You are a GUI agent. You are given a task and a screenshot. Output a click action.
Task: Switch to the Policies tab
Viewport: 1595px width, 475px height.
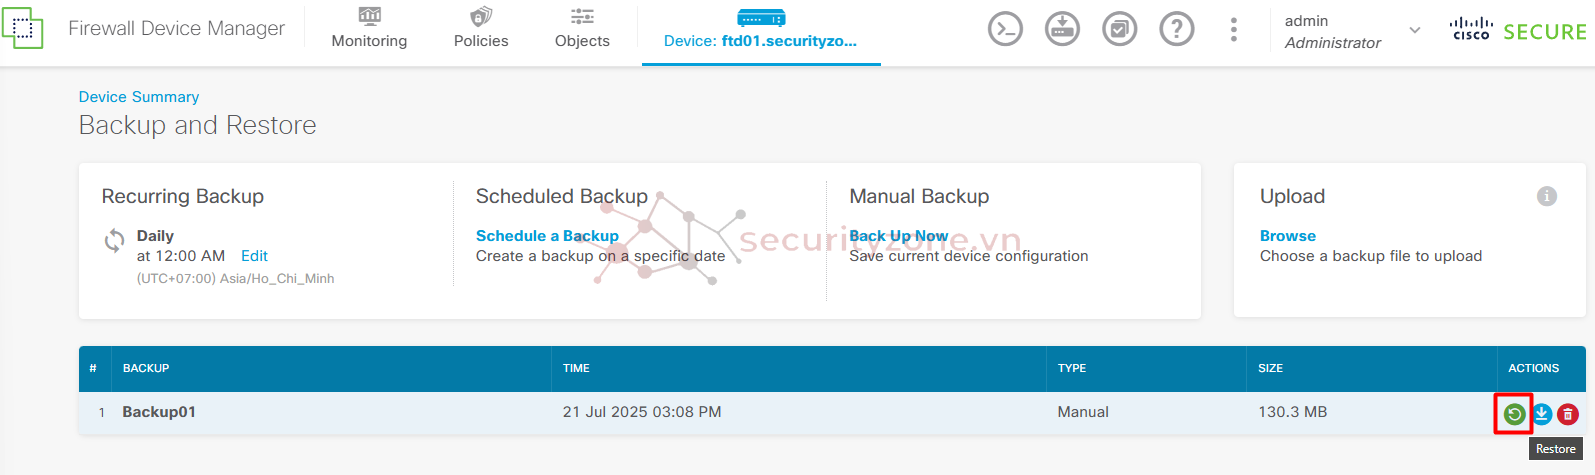point(481,29)
